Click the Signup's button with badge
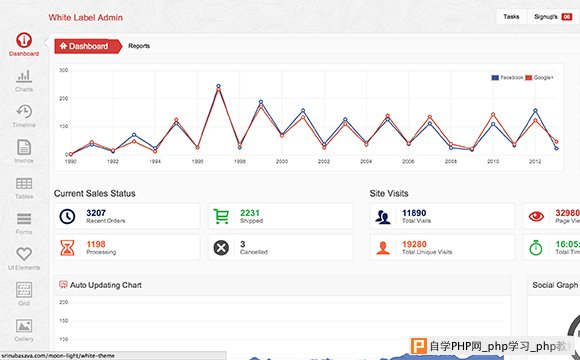The height and width of the screenshot is (360, 580). [553, 17]
